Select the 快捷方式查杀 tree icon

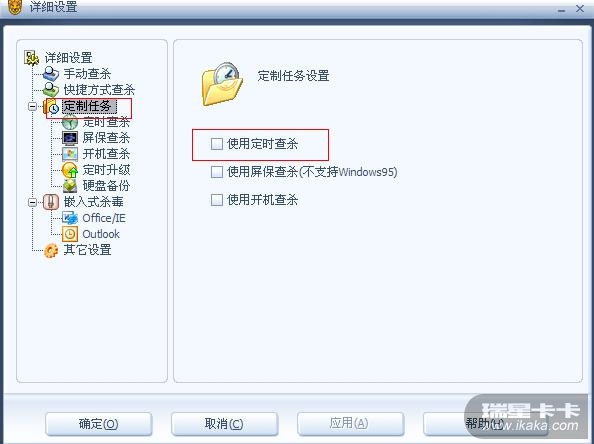[x=51, y=90]
